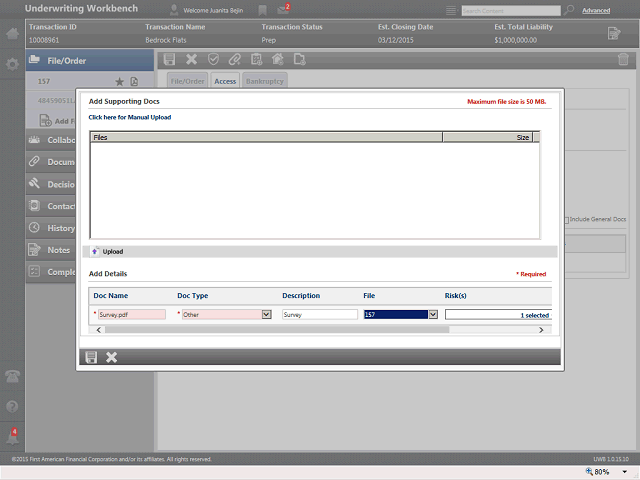Click the trash bin icon in toolbar

623,60
